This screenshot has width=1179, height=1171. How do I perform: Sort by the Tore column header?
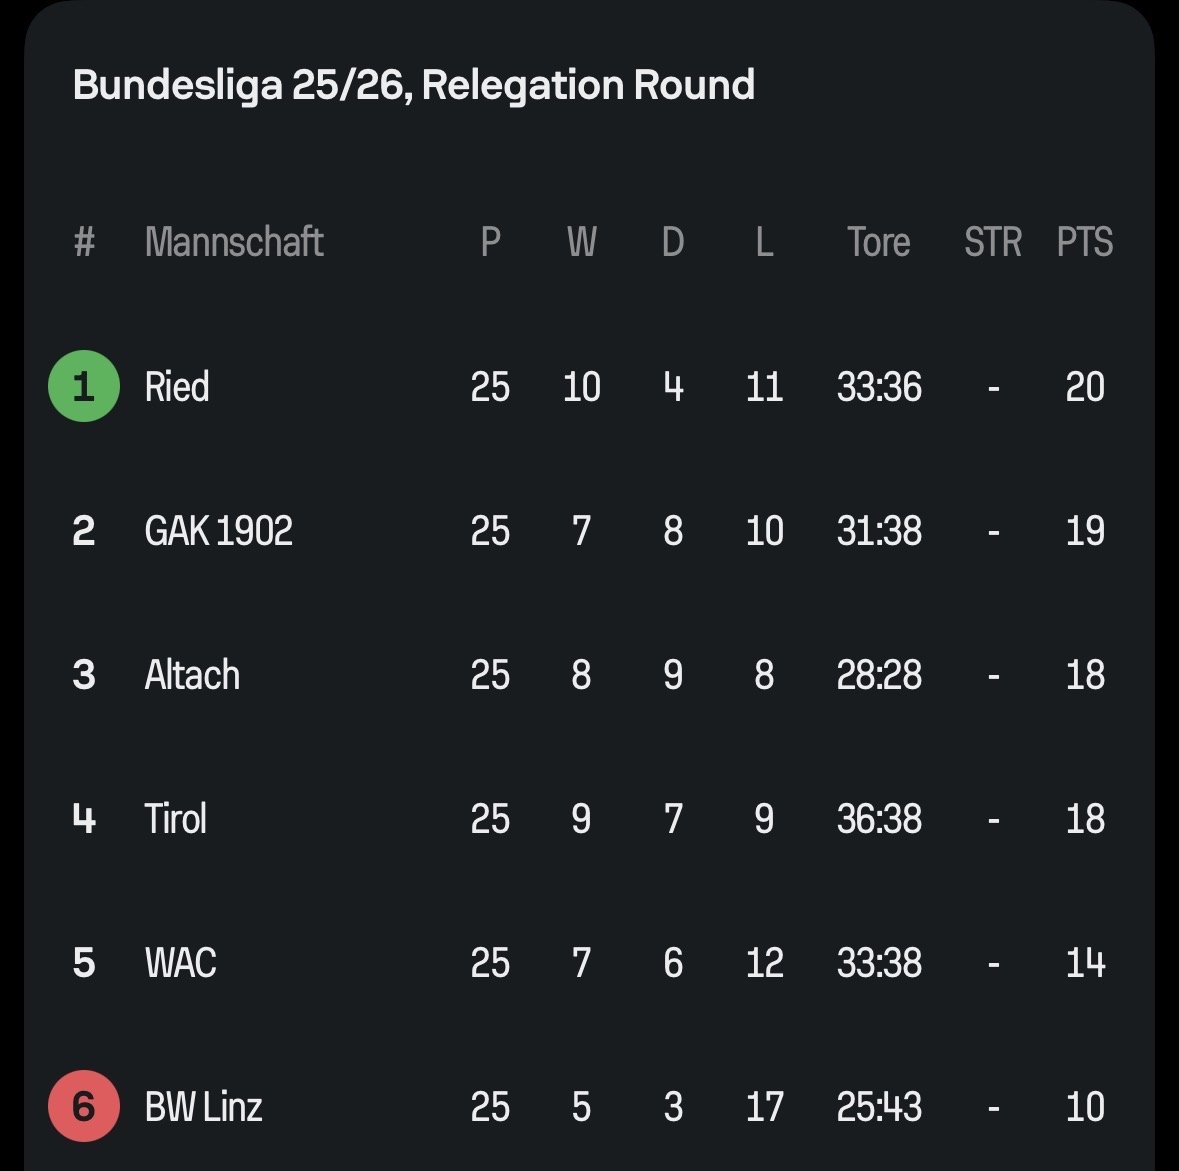point(878,242)
